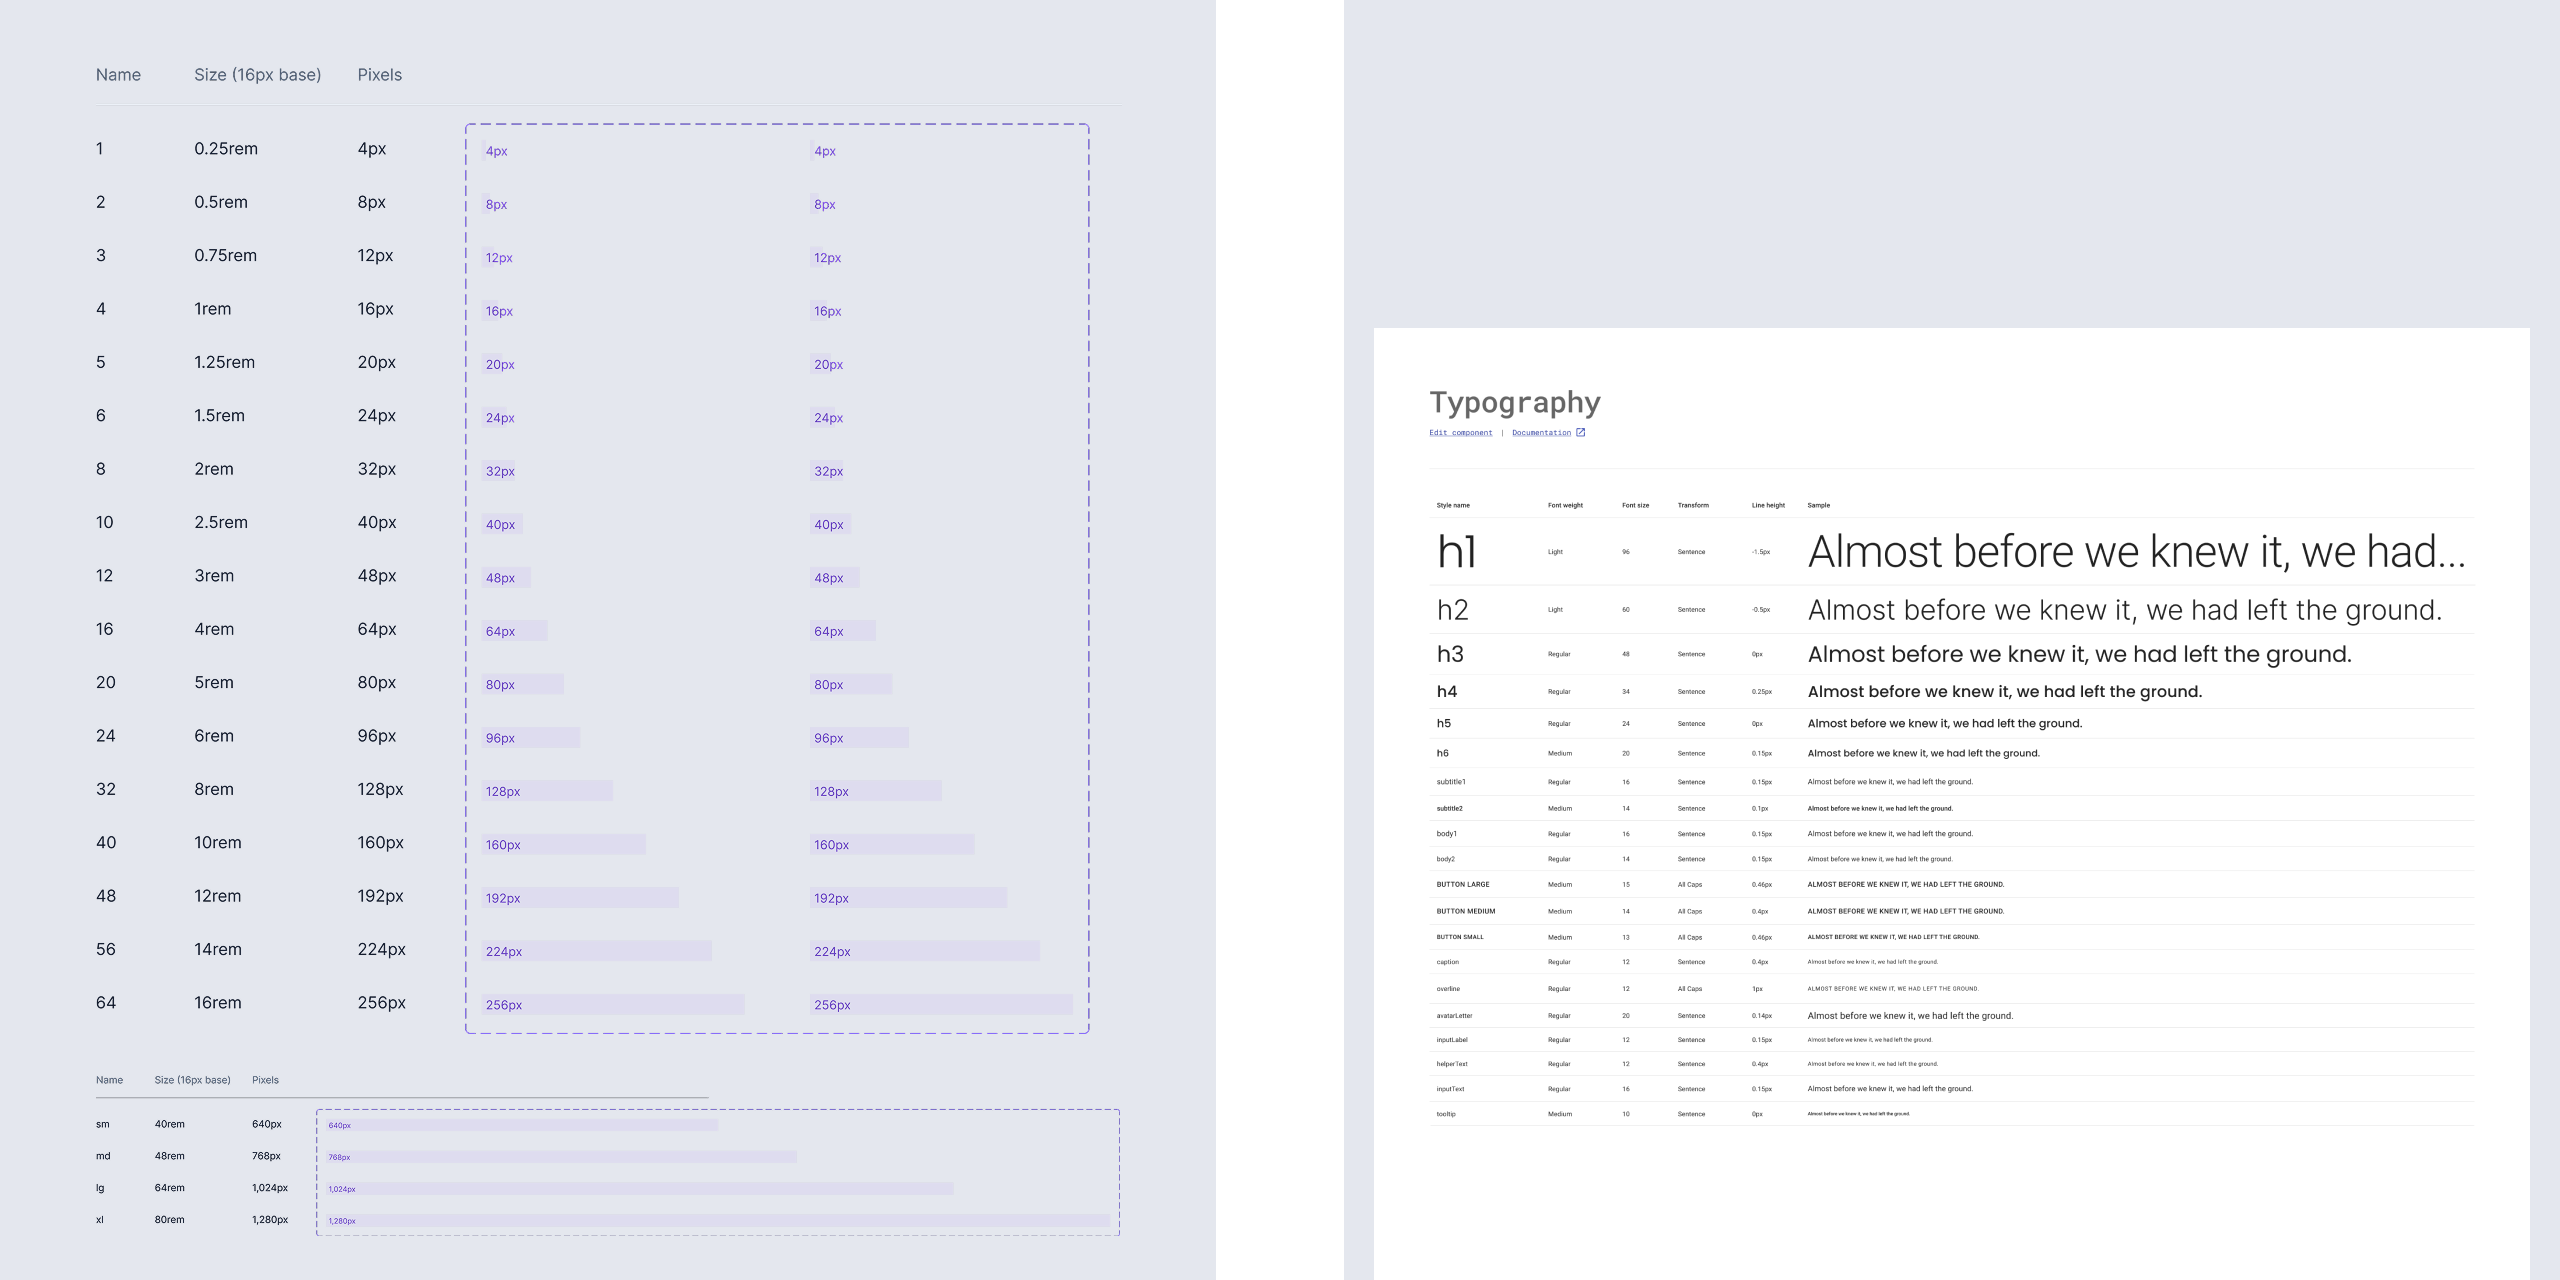Click the 0.75rem size value
The image size is (2560, 1280).
coord(225,256)
